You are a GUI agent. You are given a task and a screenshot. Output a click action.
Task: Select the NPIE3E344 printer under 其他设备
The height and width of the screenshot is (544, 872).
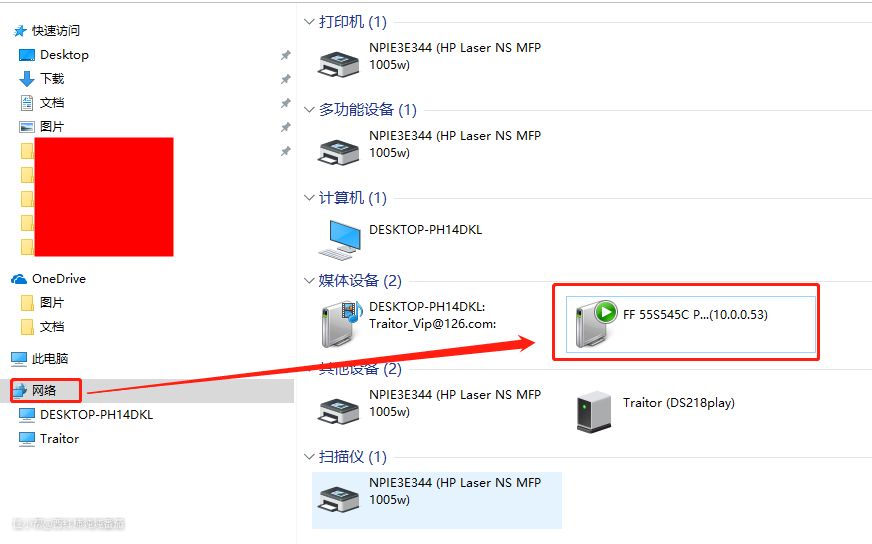coord(338,411)
